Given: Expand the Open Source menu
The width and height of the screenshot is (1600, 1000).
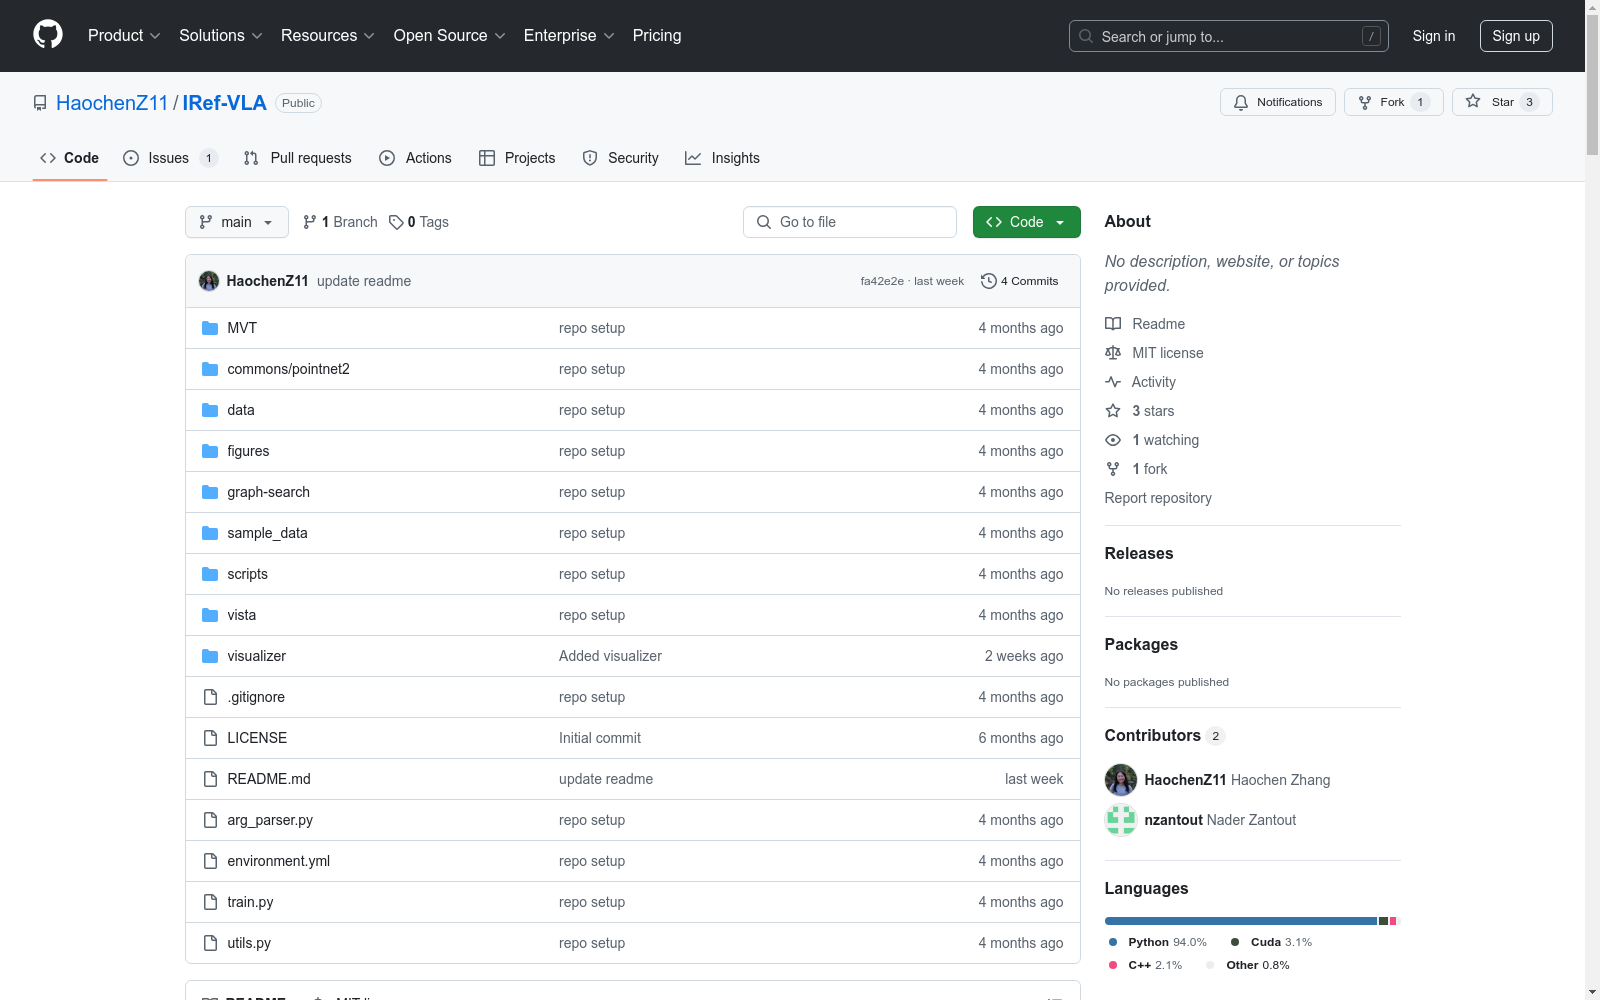Looking at the screenshot, I should pos(450,35).
